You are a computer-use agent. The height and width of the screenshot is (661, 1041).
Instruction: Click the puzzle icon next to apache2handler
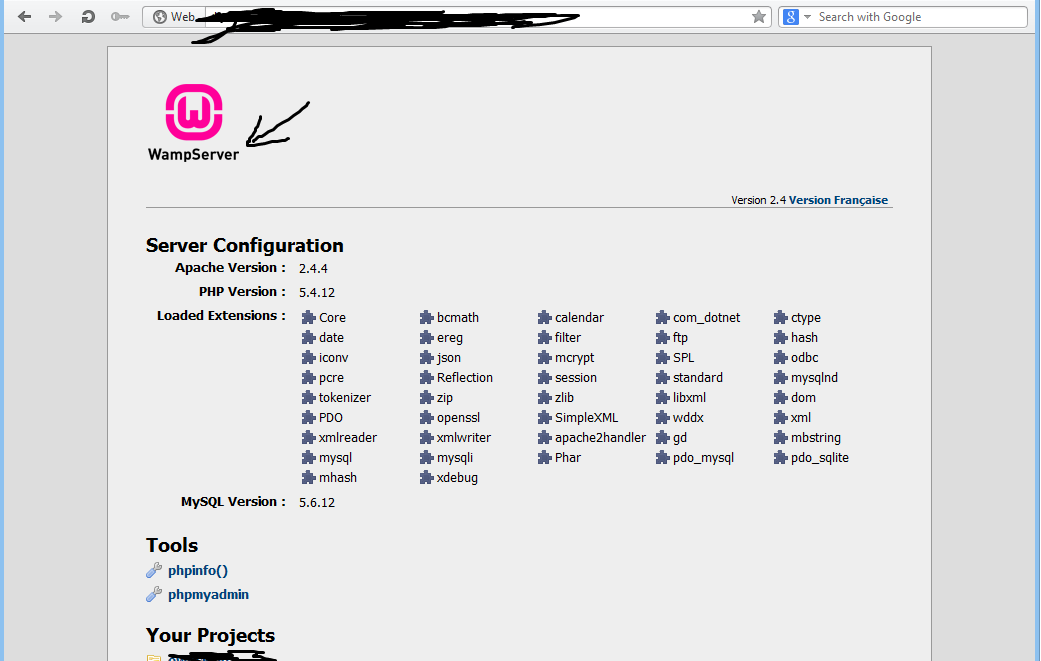tap(545, 438)
